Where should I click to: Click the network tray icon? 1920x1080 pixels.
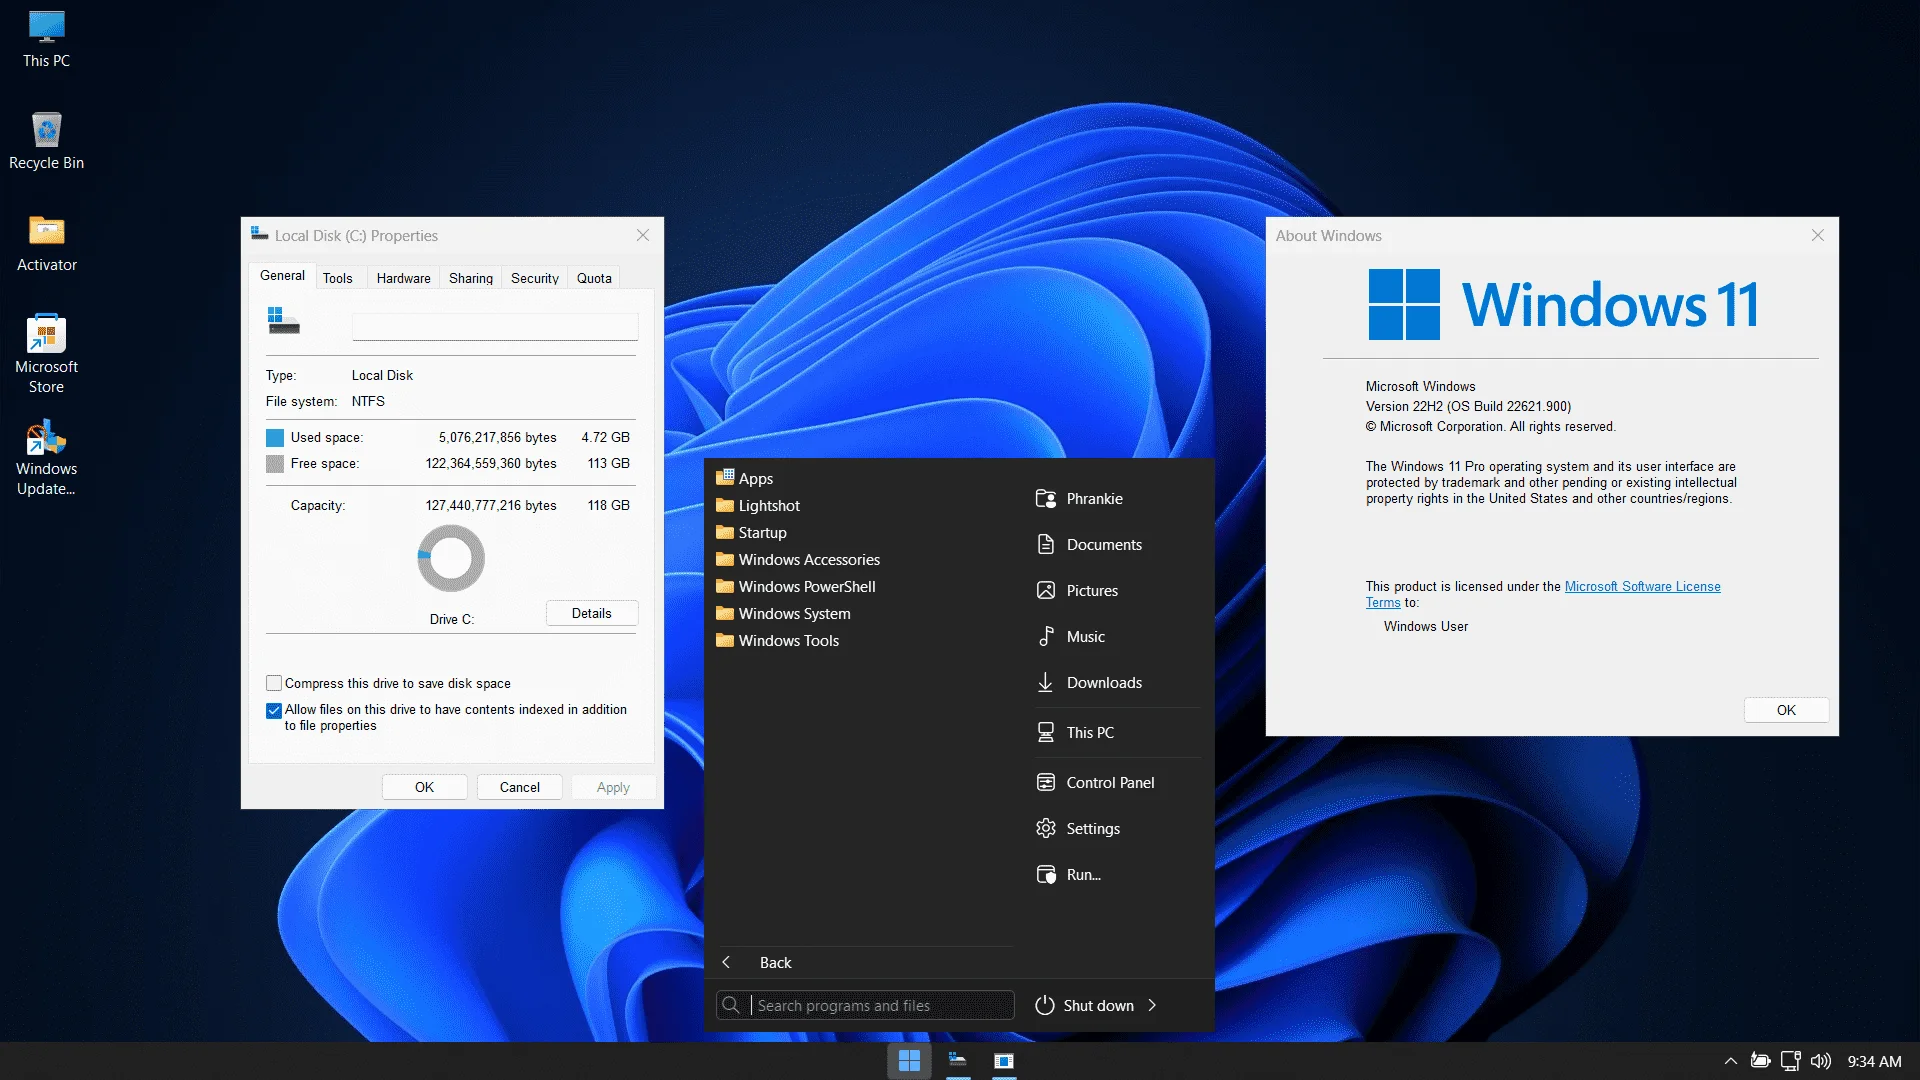(x=1790, y=1061)
